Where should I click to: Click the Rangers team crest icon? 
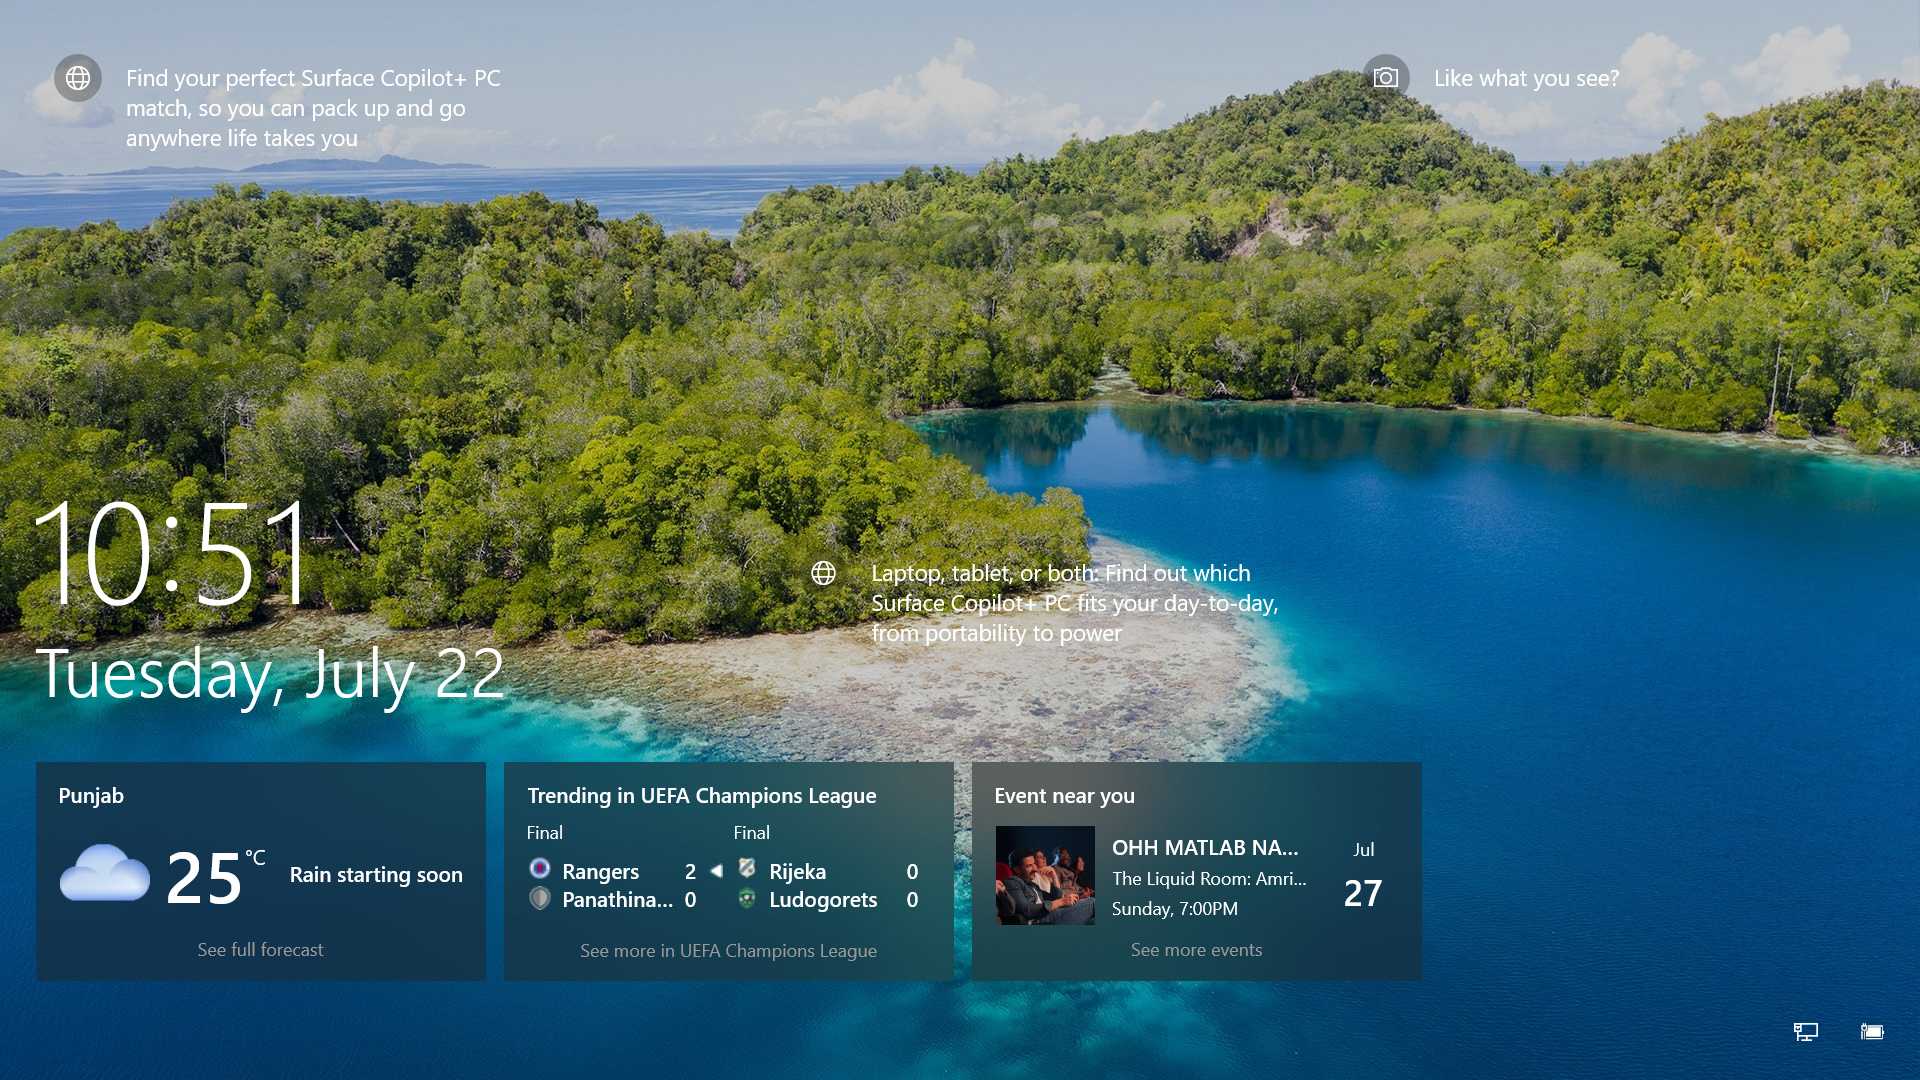[540, 869]
